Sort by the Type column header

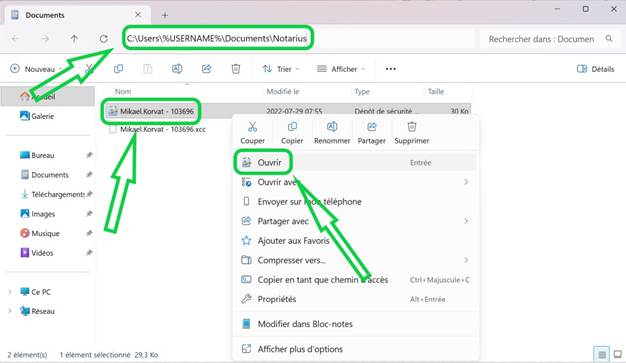(x=362, y=91)
